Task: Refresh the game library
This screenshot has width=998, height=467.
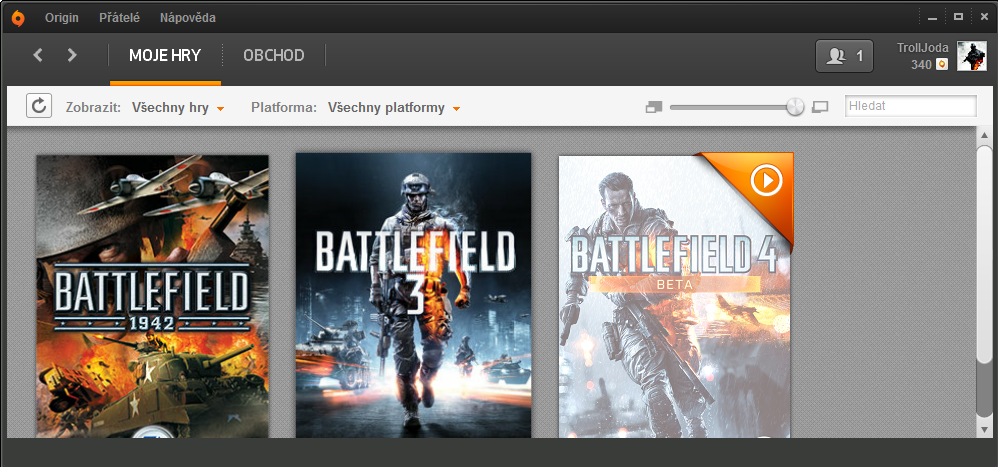Action: [39, 106]
